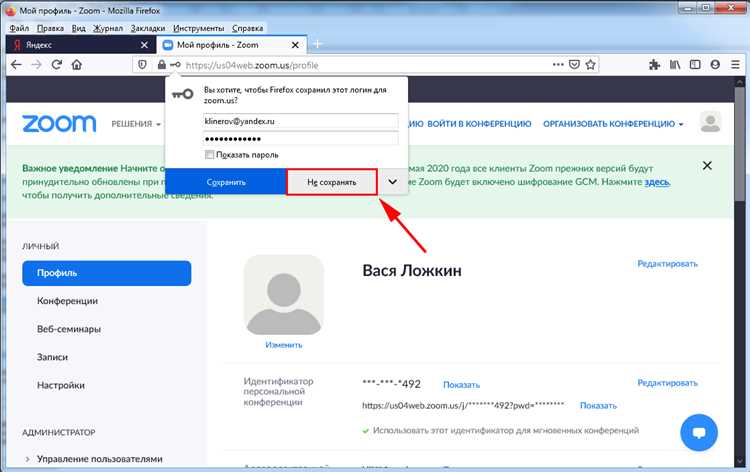Open the Firefox home page icon
This screenshot has height=472, width=750.
point(77,65)
